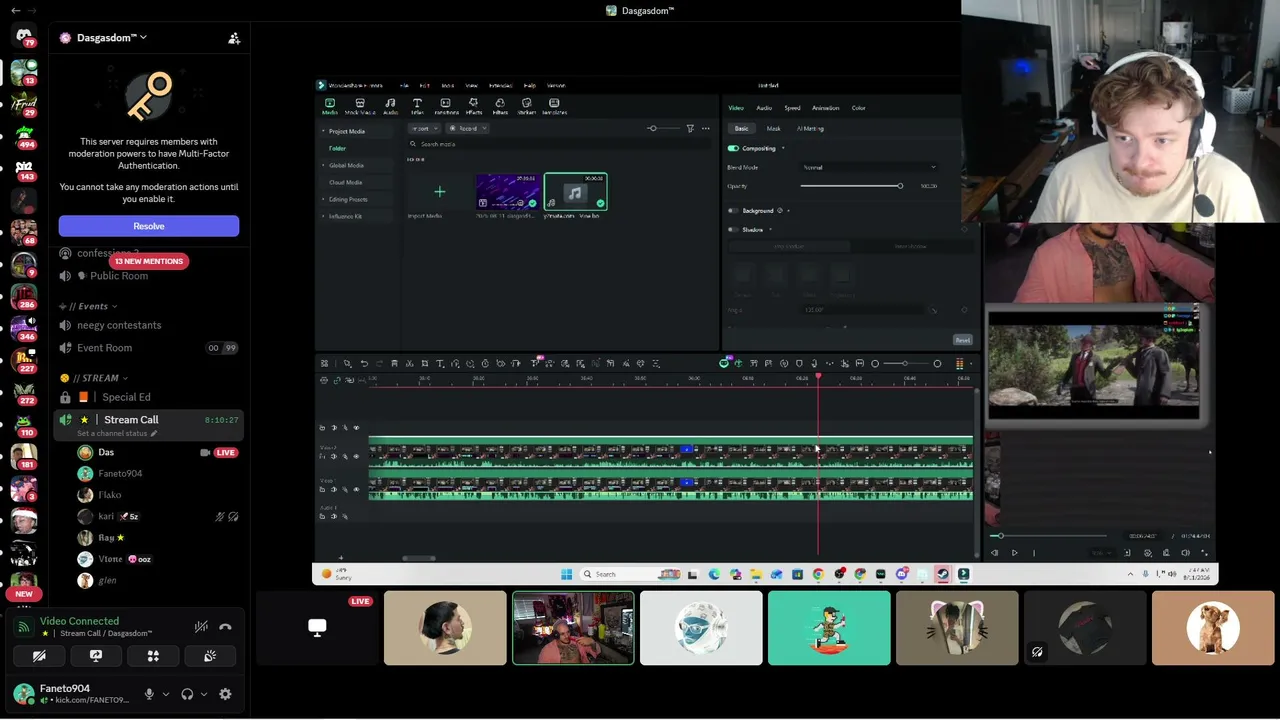Screen dimensions: 1280x720
Task: Open the Transitions tab in Filmora
Action: coord(446,106)
